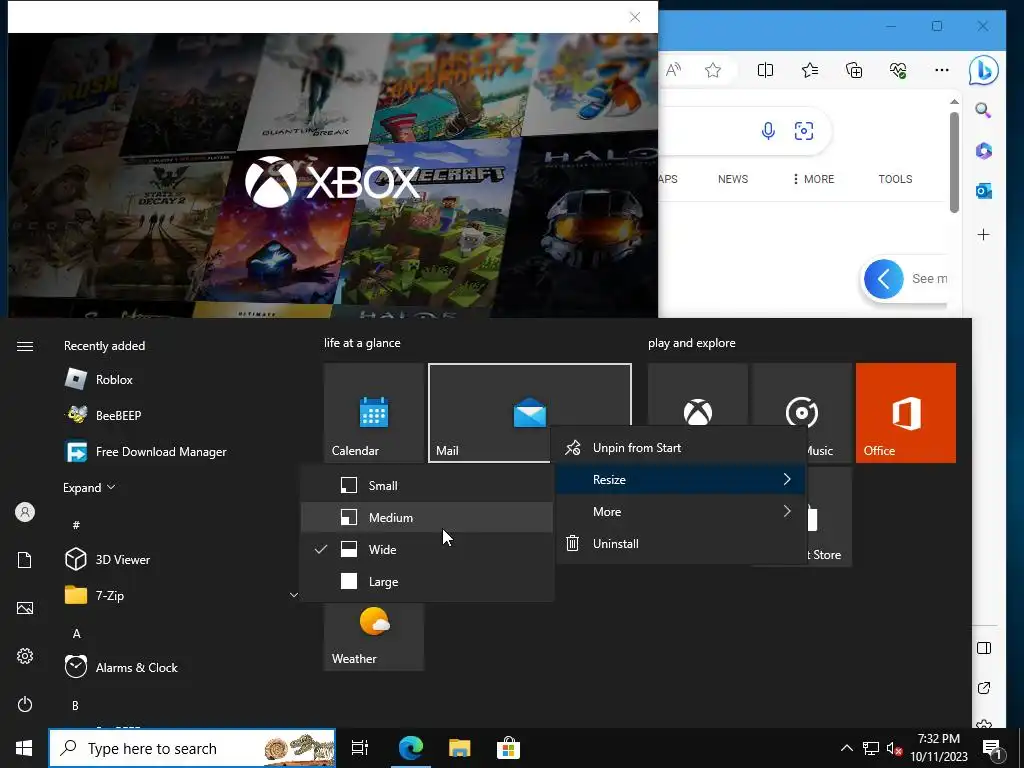The height and width of the screenshot is (768, 1024).
Task: Open Bing Chat button in Edge
Action: [984, 70]
